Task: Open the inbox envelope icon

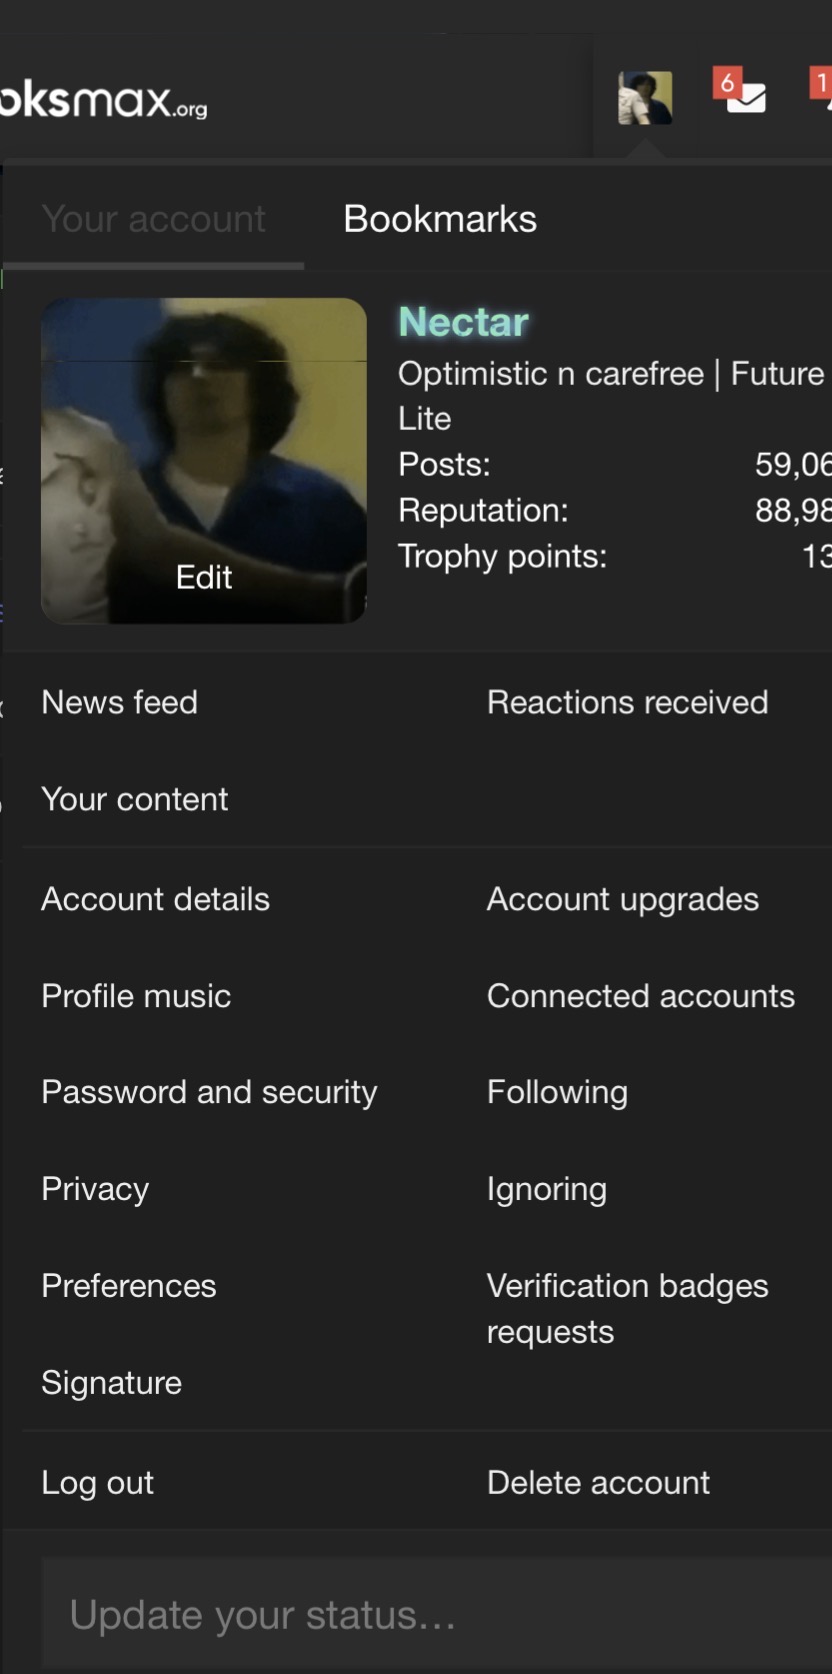Action: pyautogui.click(x=746, y=98)
